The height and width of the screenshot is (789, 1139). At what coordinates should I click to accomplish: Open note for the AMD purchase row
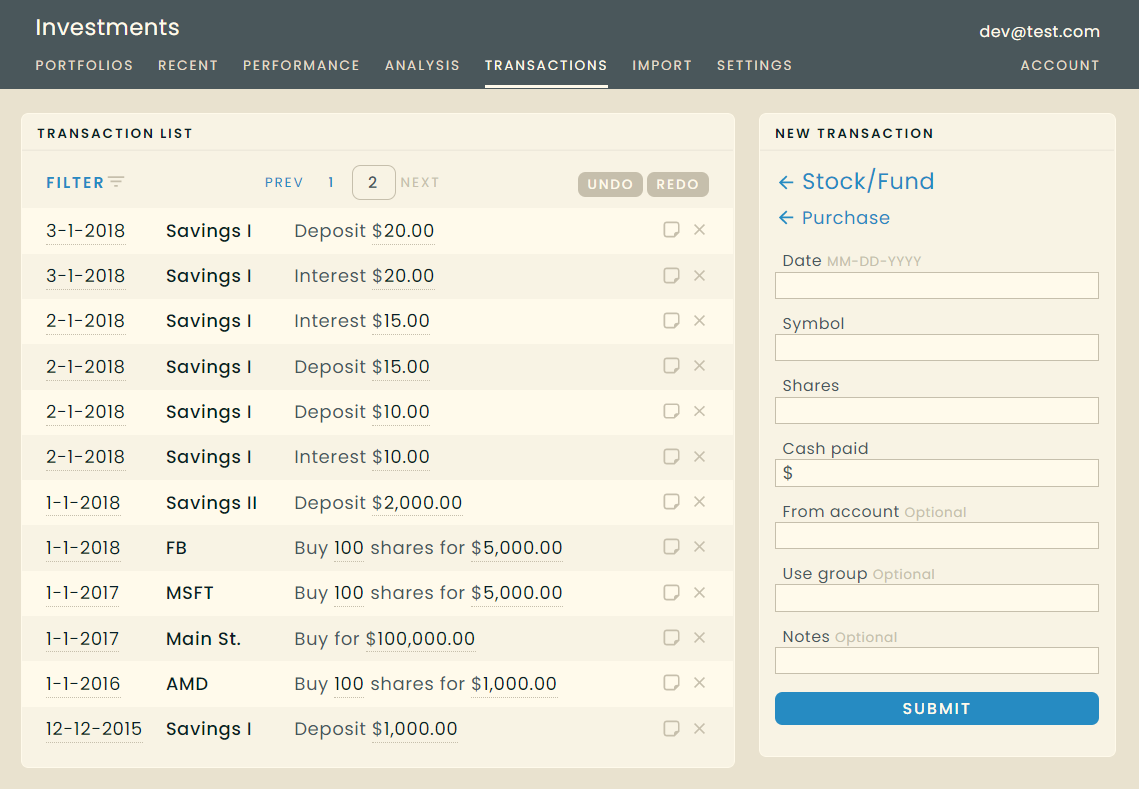point(671,682)
